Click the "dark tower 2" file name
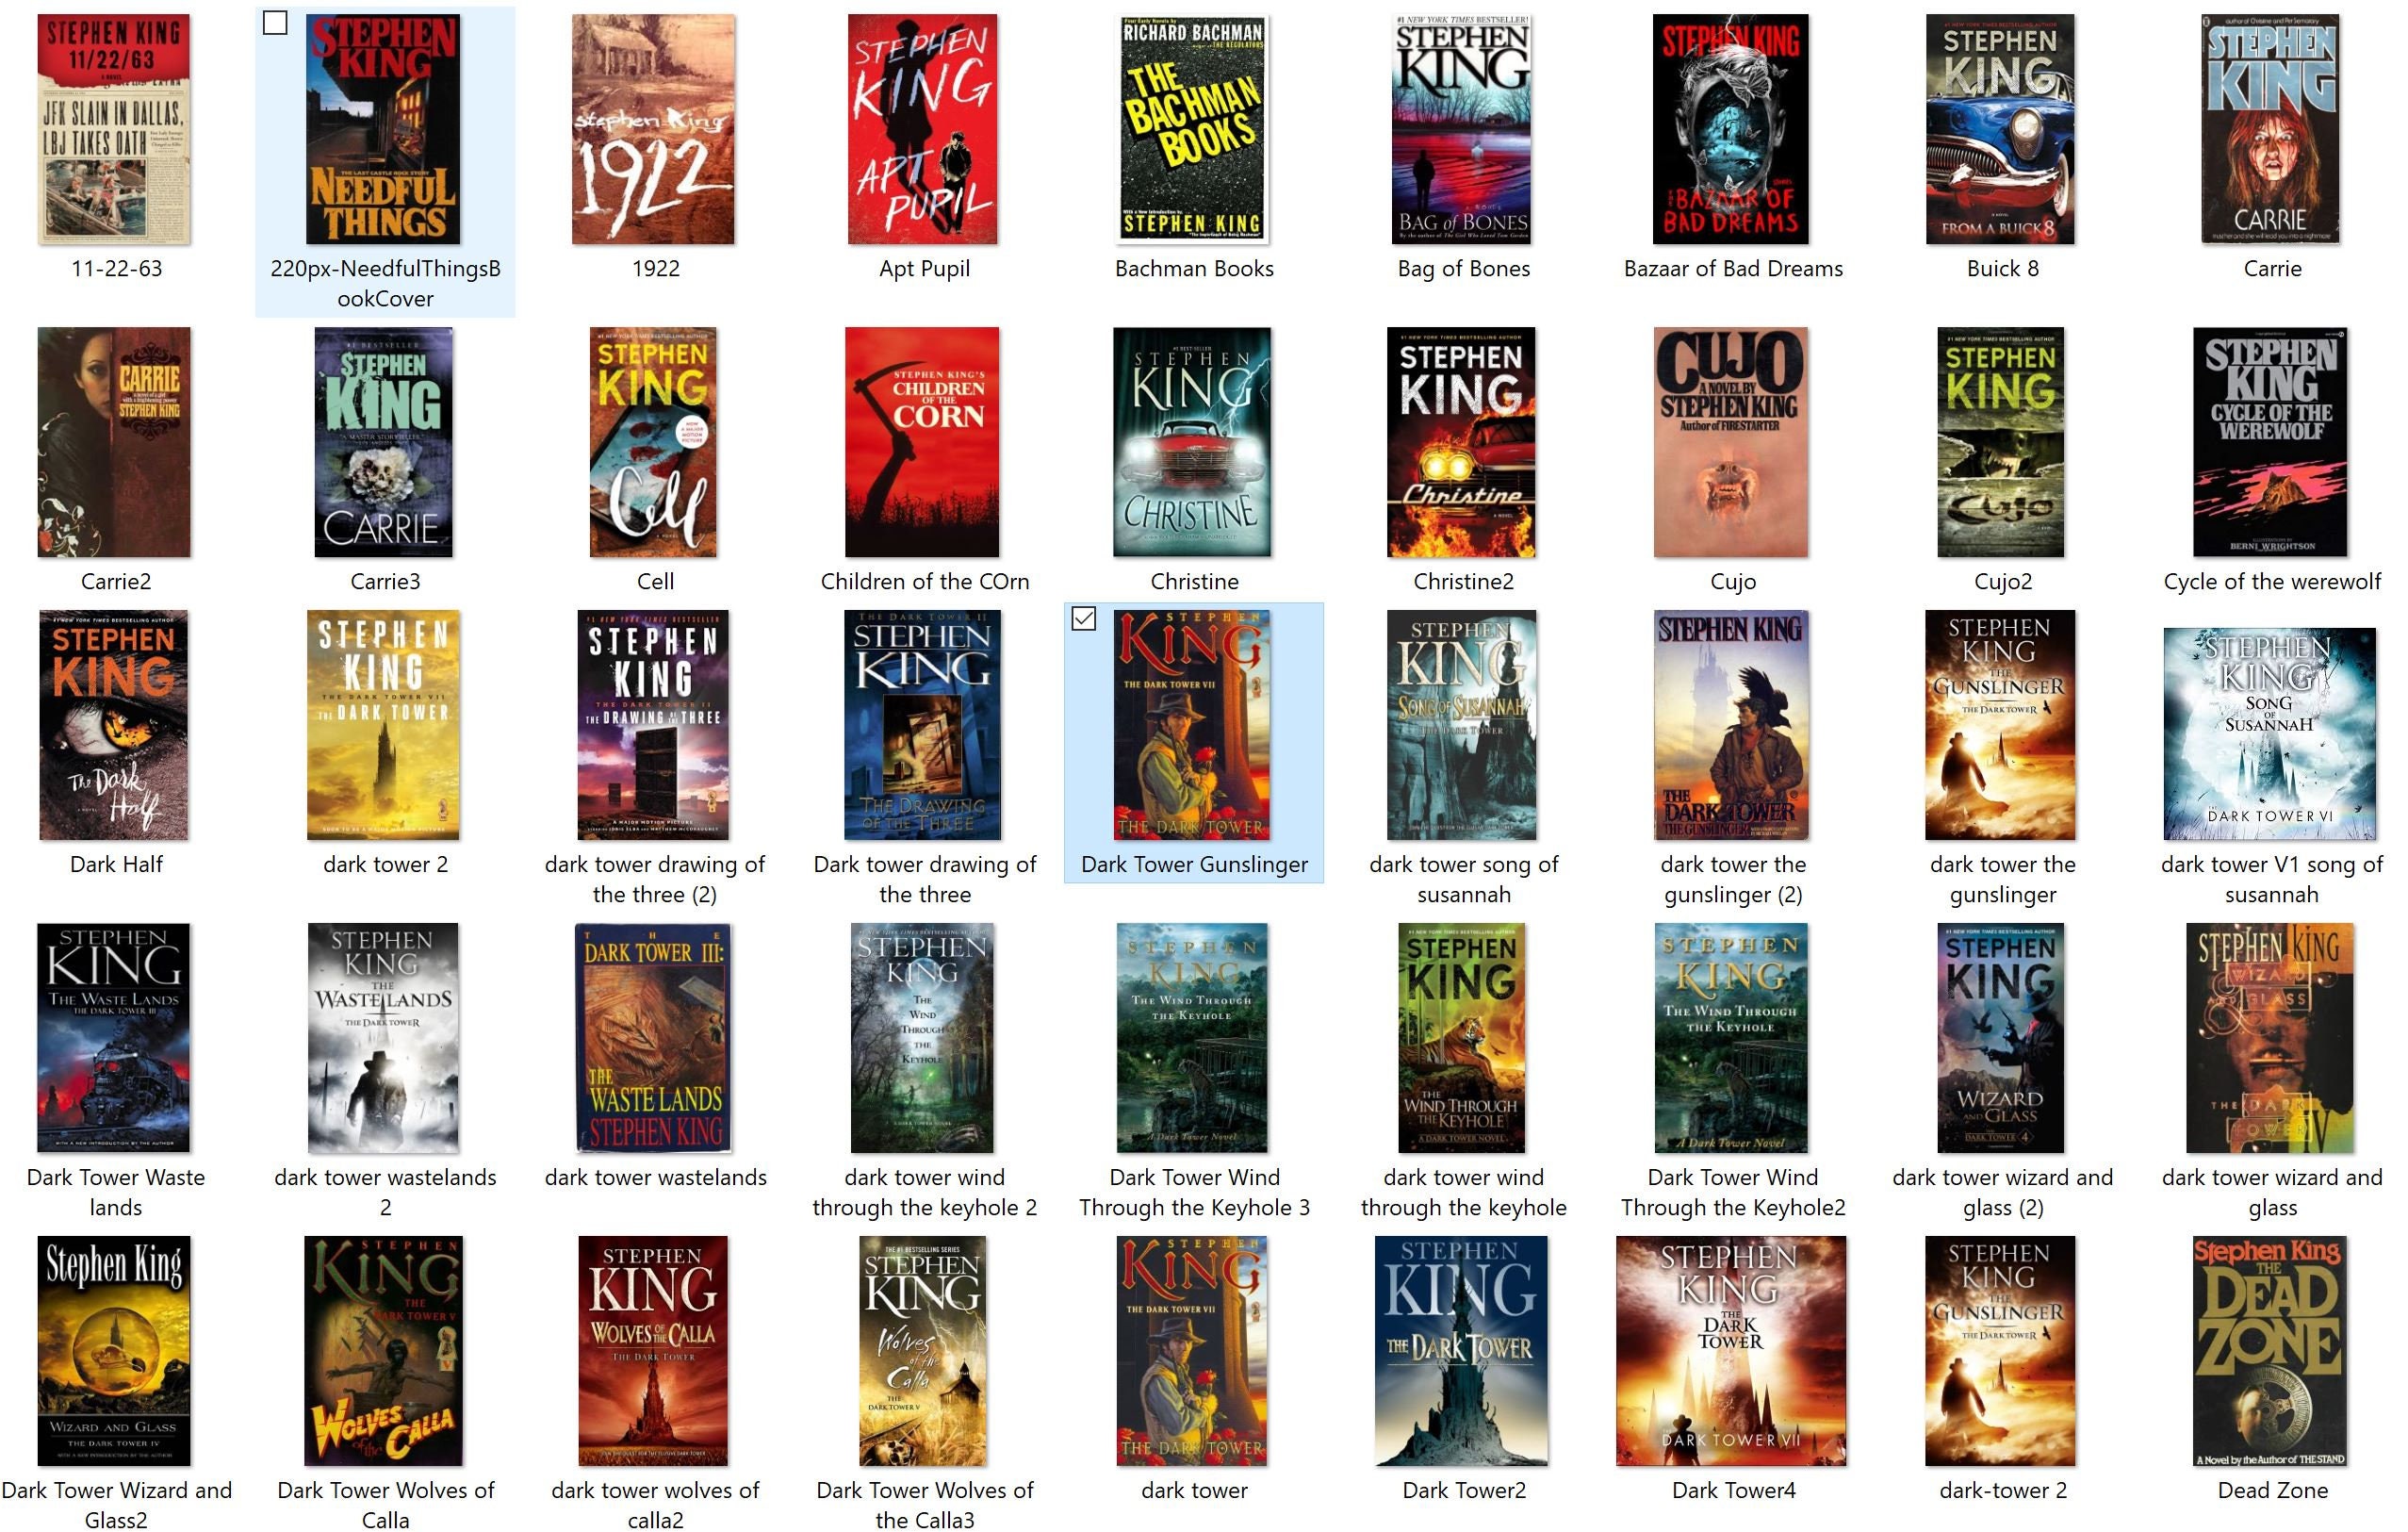This screenshot has width=2408, height=1532. [x=385, y=865]
